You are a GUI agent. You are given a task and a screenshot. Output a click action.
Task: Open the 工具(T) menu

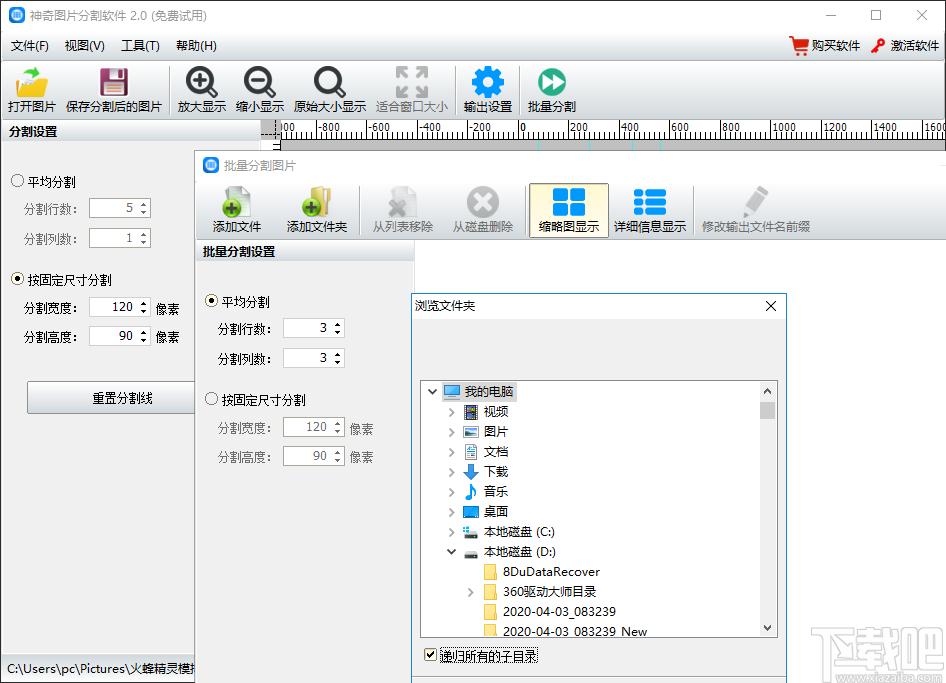[141, 46]
